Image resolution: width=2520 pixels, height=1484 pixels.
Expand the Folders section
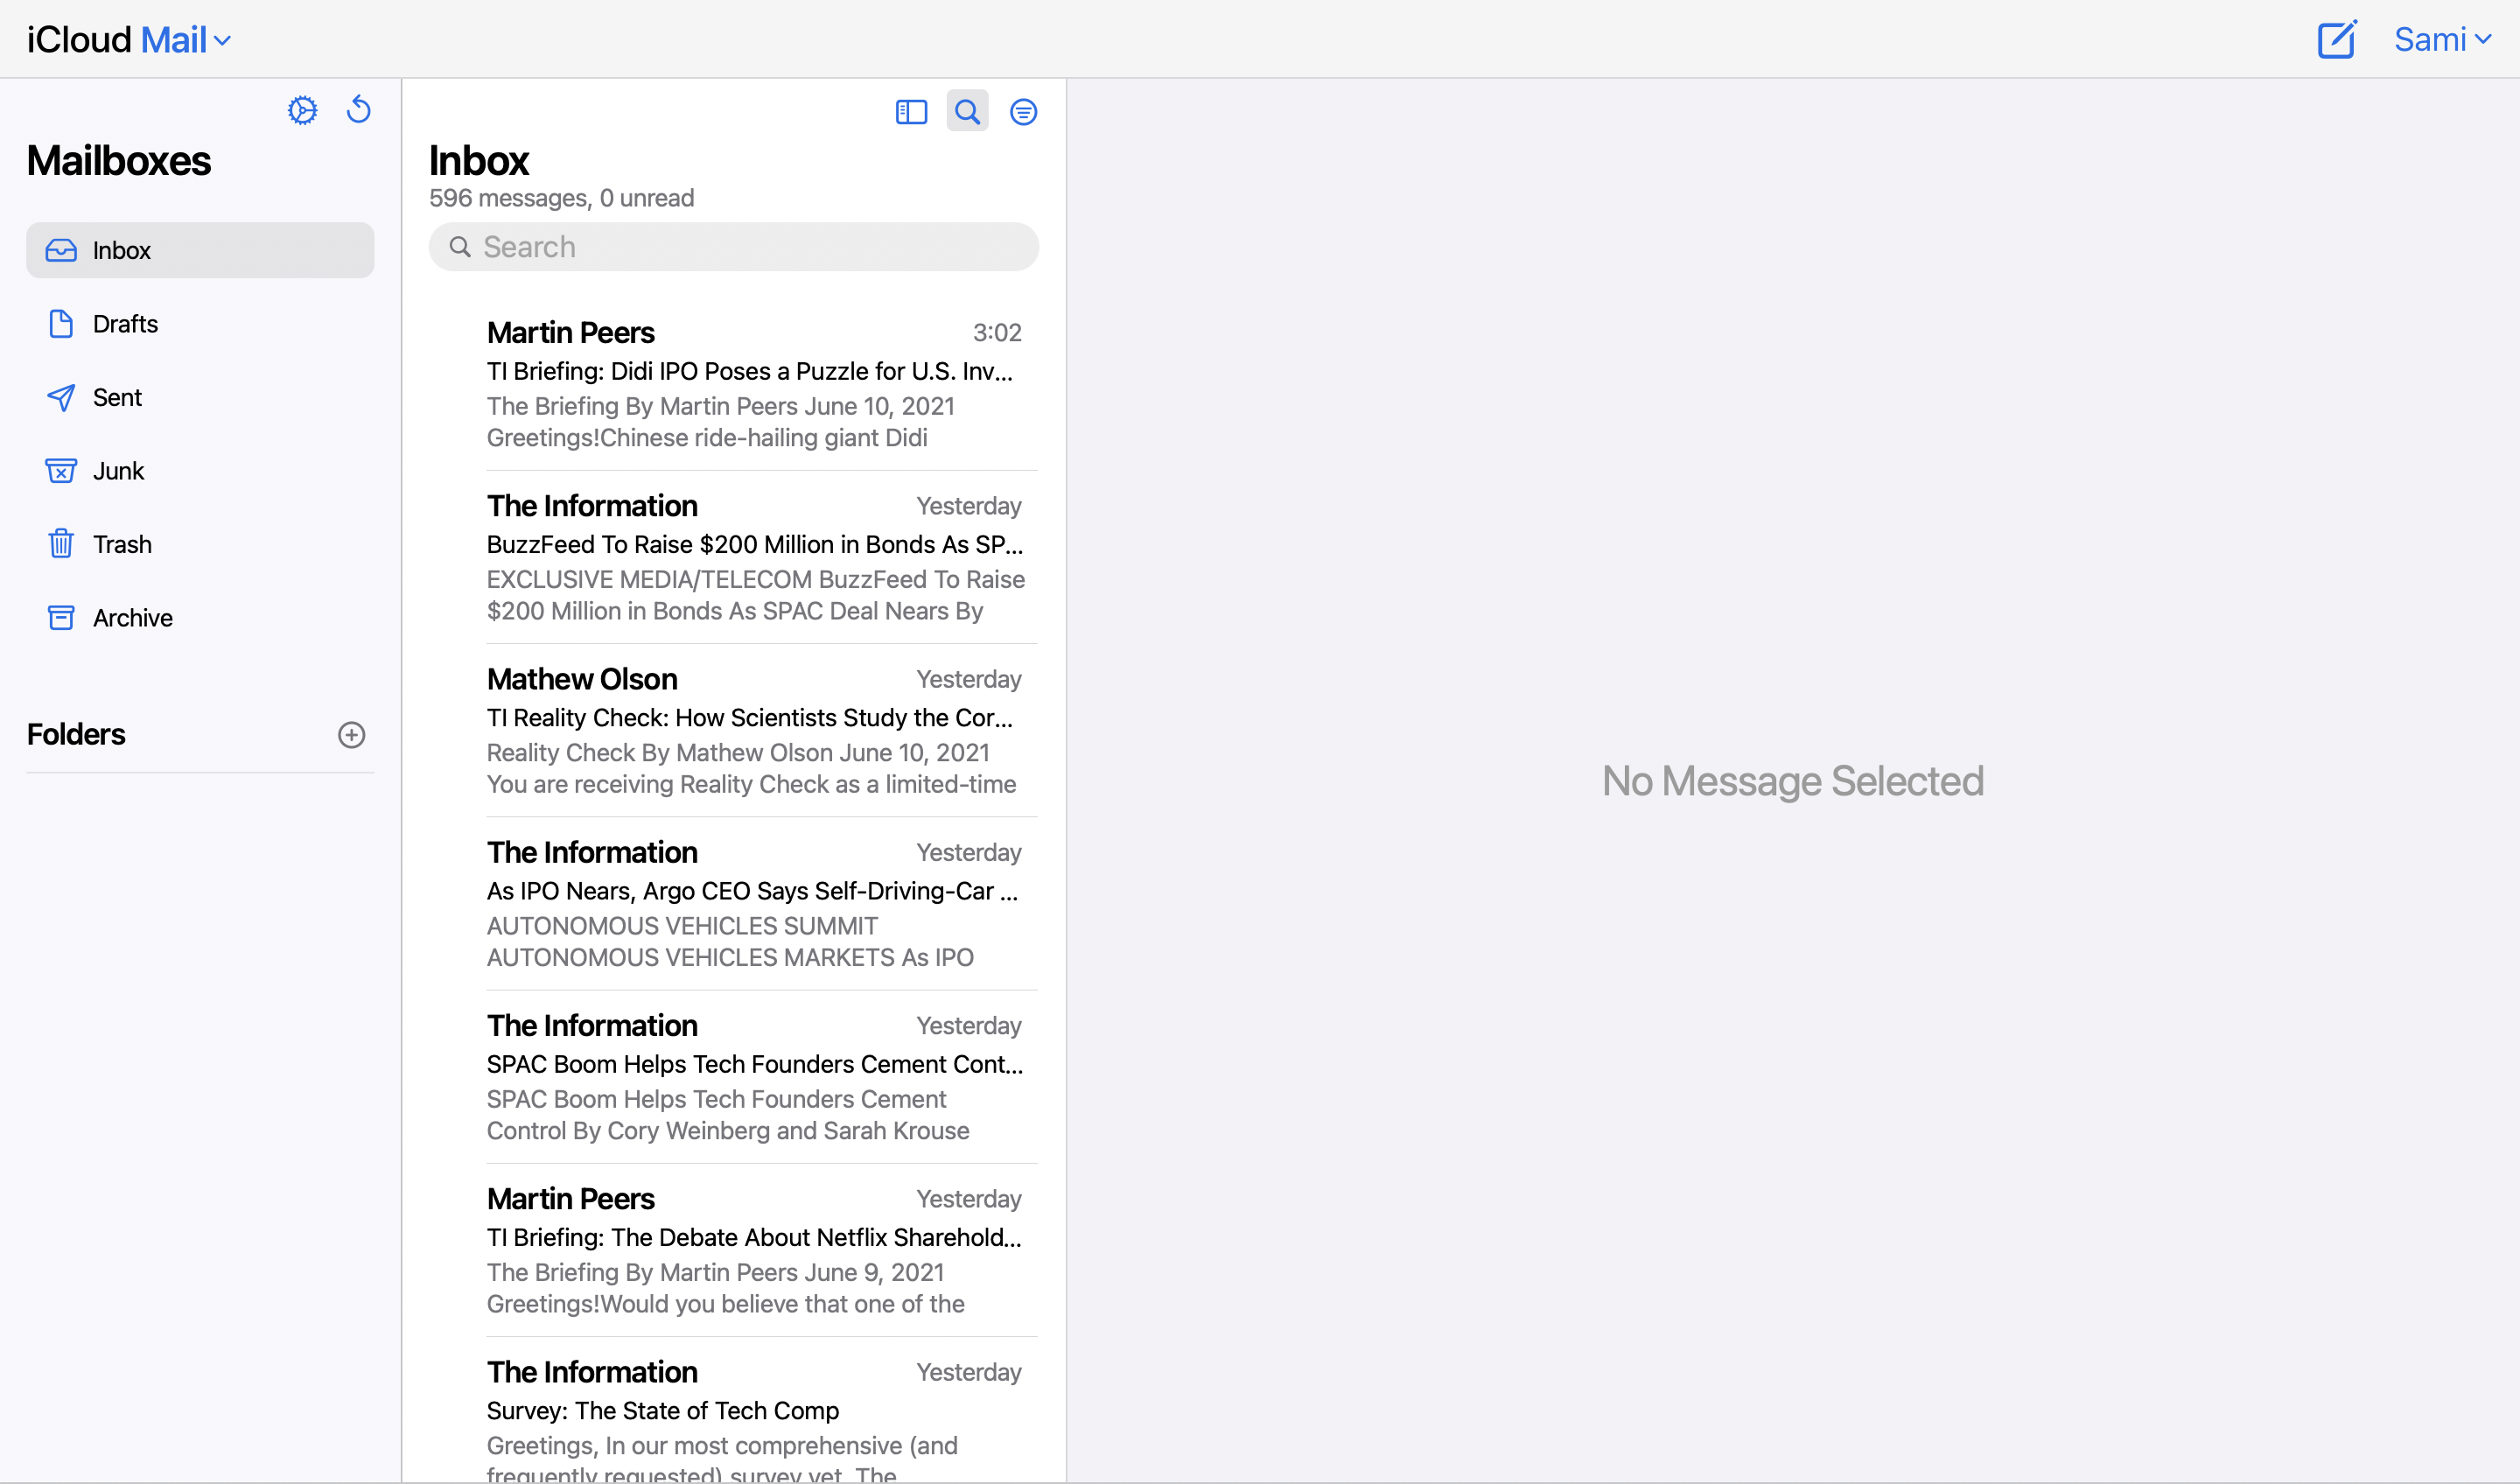76,733
